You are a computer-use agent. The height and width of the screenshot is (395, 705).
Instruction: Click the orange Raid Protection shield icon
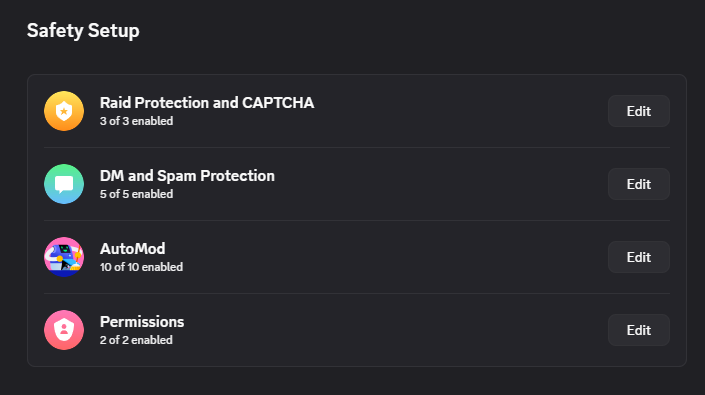[x=64, y=111]
